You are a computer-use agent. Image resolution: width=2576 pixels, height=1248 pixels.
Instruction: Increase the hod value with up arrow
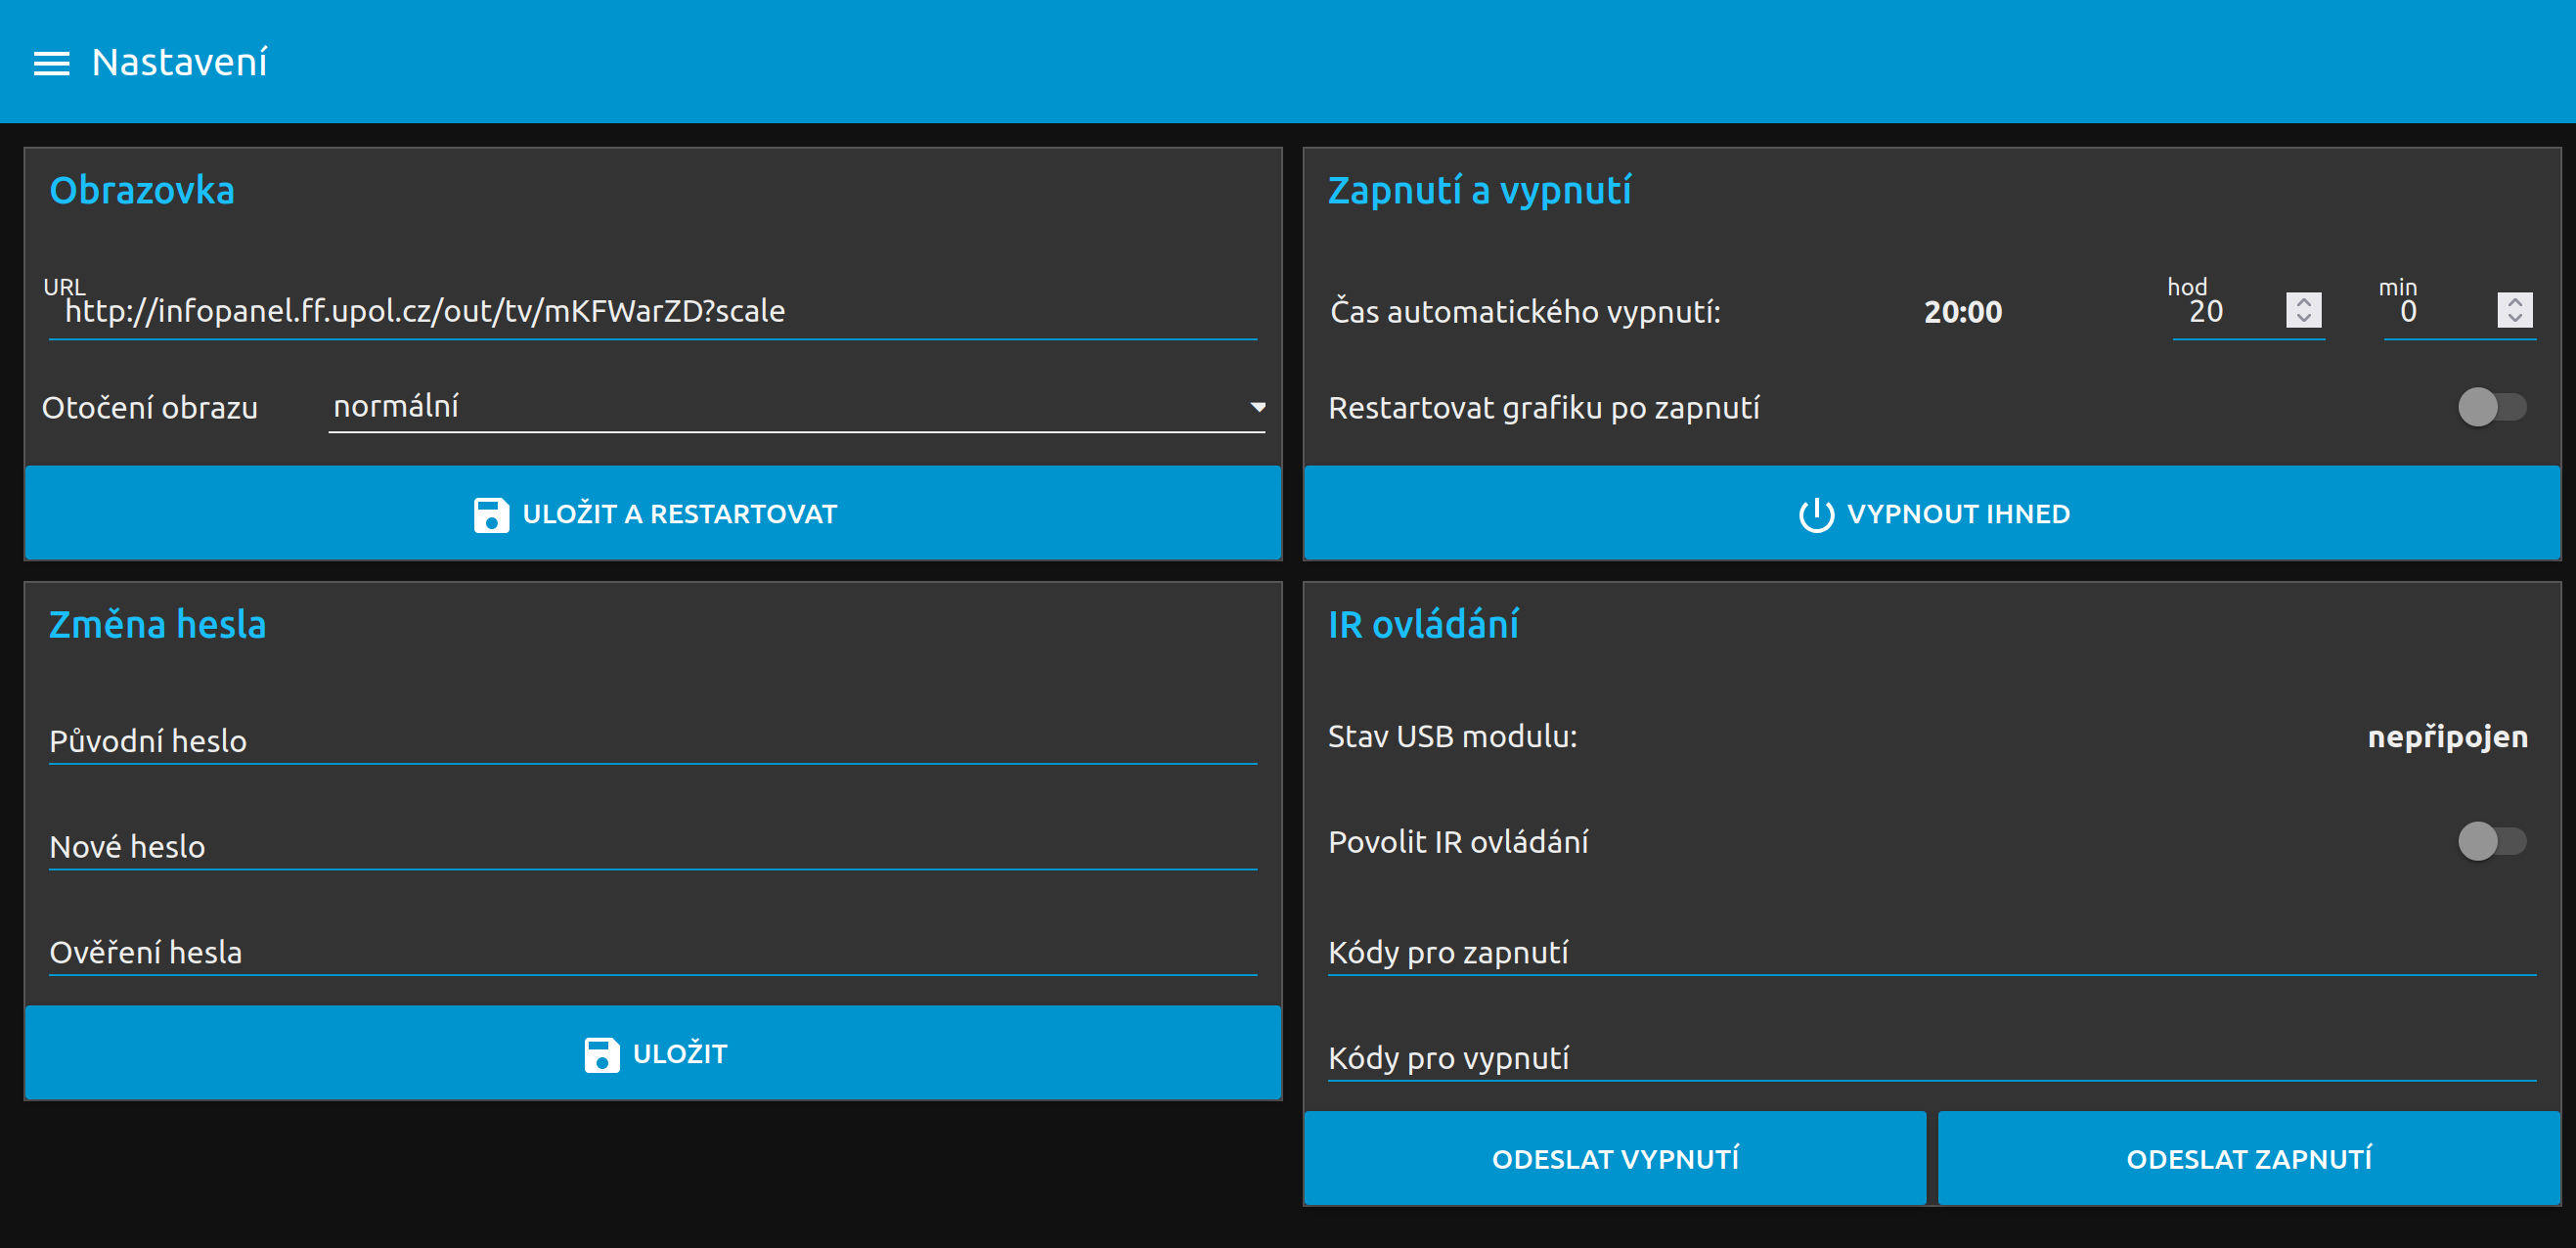2303,302
